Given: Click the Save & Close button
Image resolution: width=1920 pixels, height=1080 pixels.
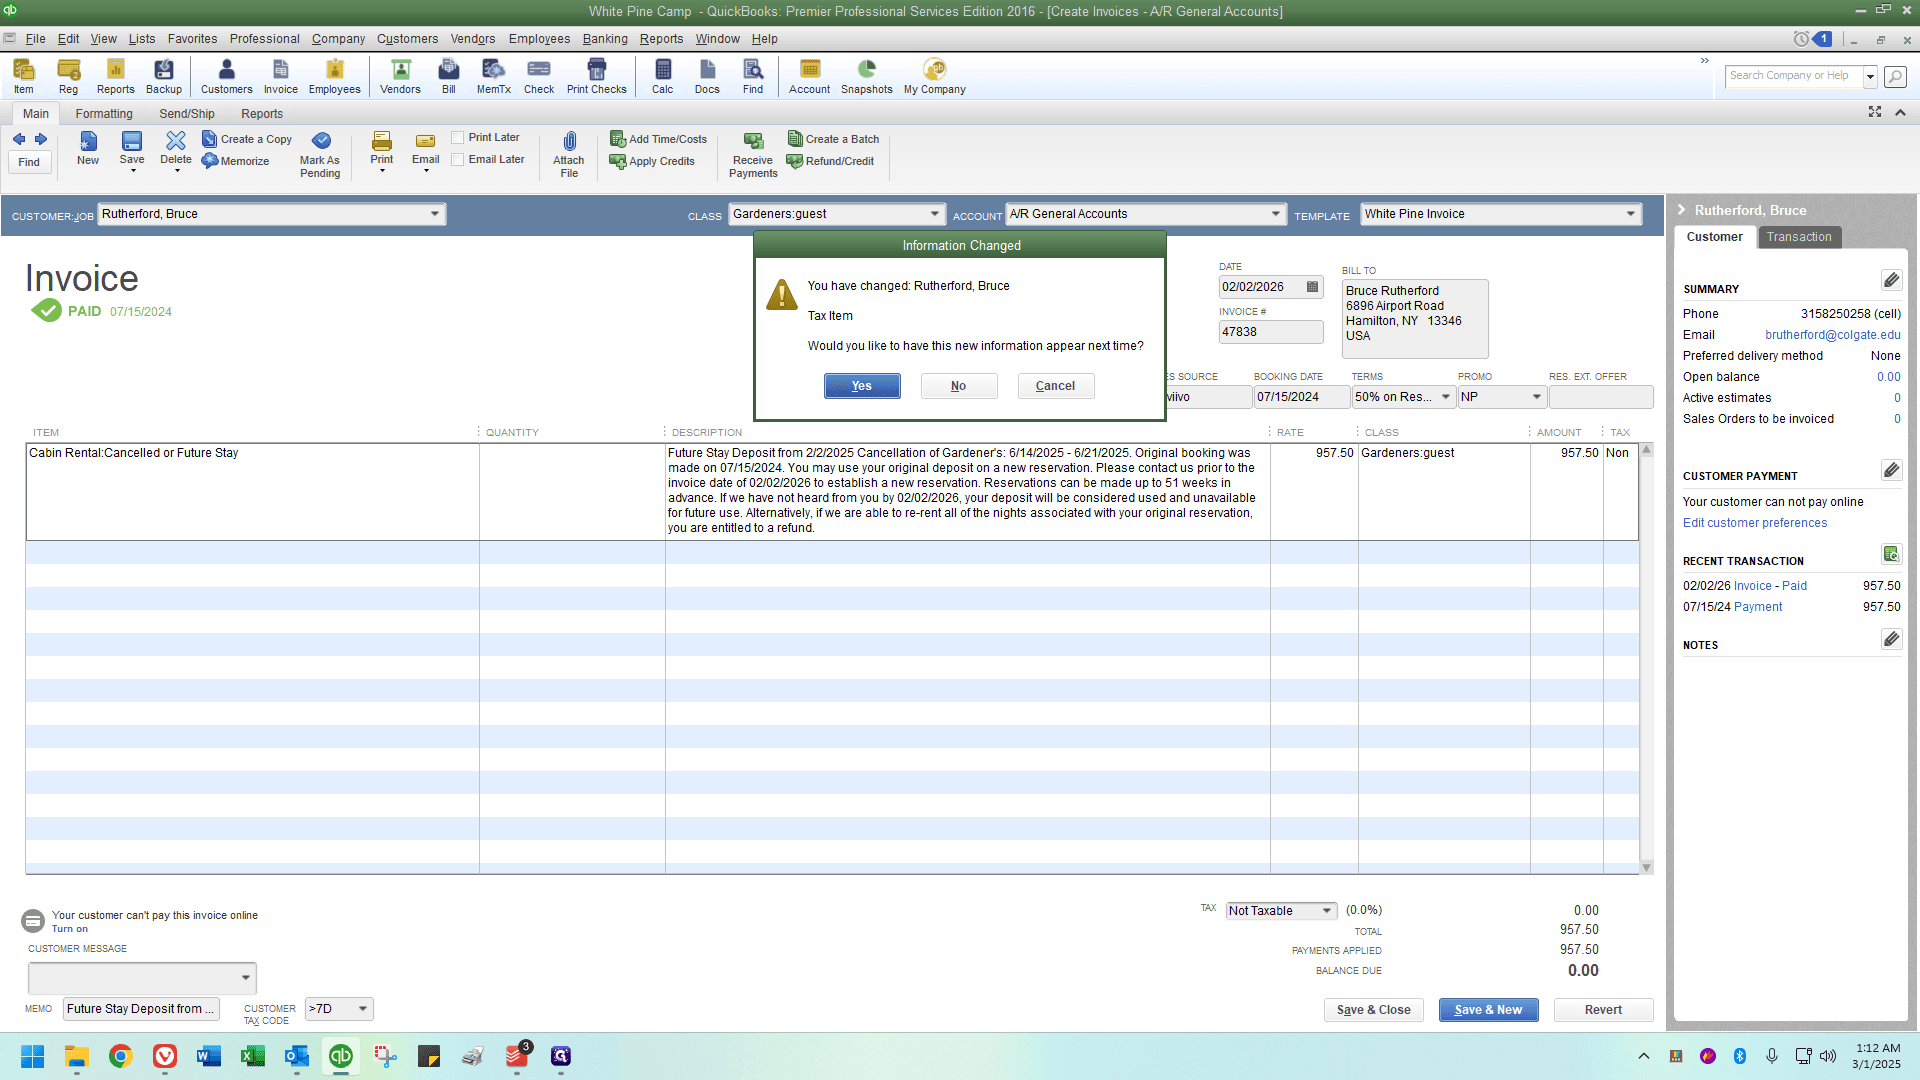Looking at the screenshot, I should pos(1374,1010).
